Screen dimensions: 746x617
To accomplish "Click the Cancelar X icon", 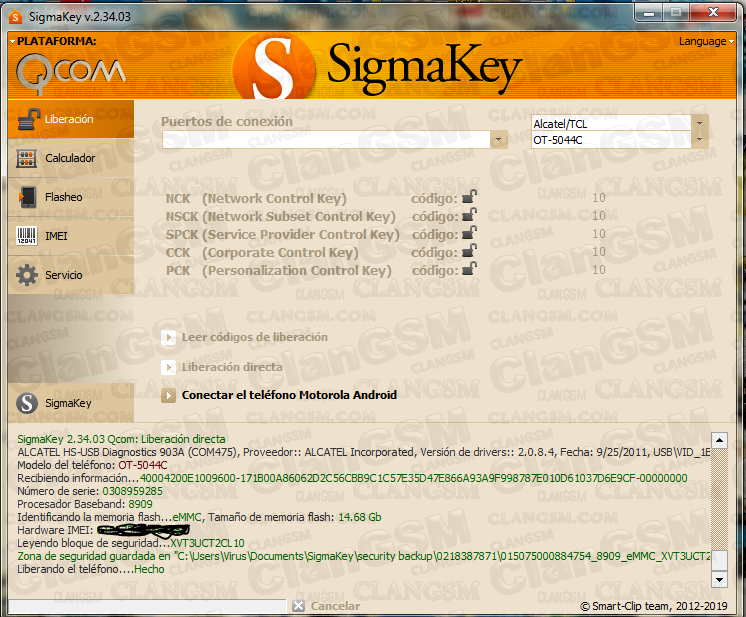I will [298, 606].
